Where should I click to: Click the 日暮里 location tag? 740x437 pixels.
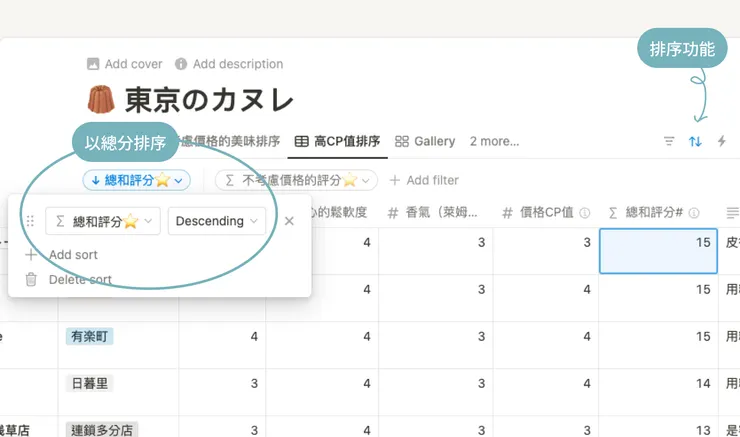tap(90, 383)
